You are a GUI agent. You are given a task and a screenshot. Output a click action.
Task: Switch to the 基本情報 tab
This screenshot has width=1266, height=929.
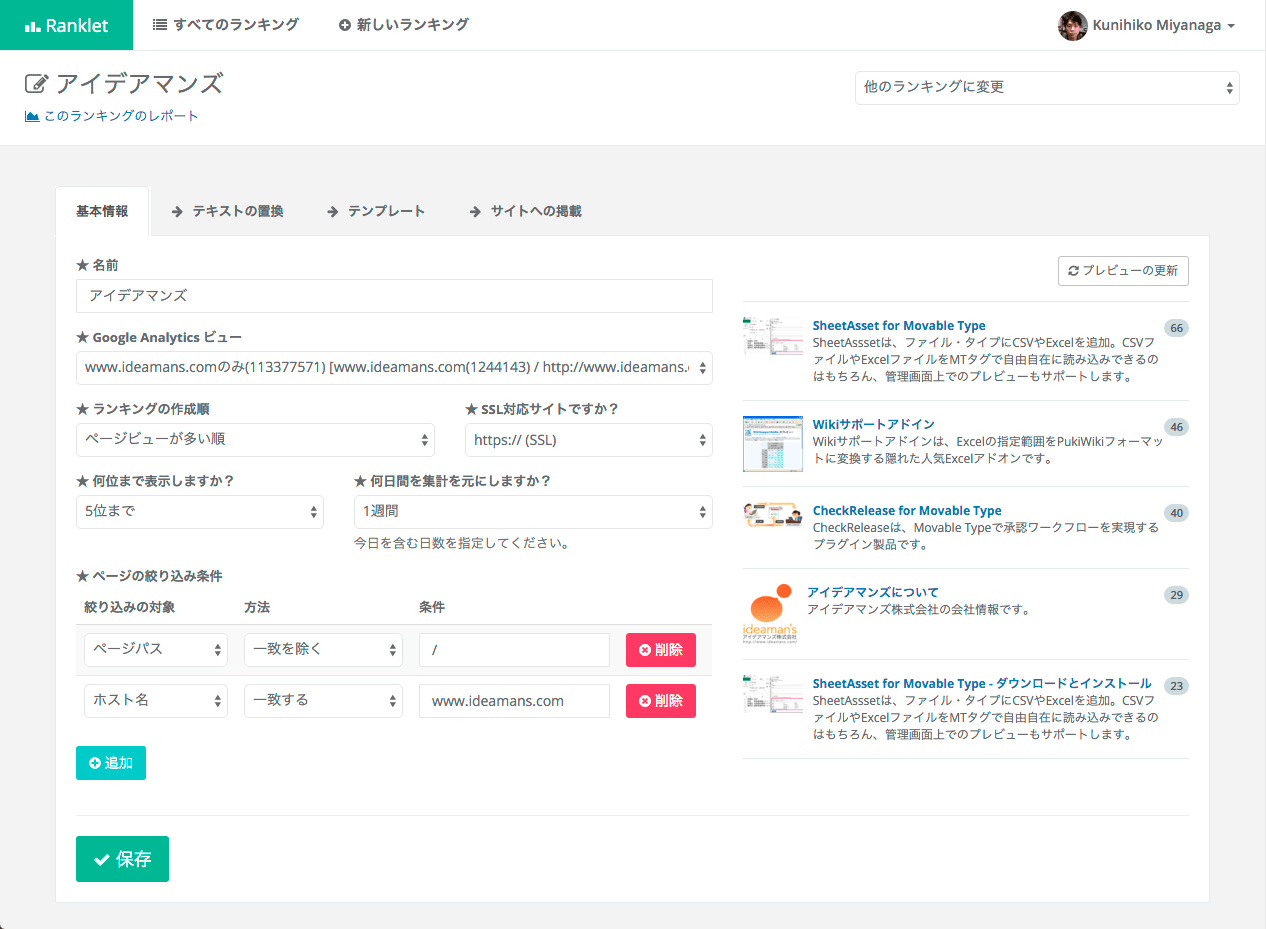[102, 211]
